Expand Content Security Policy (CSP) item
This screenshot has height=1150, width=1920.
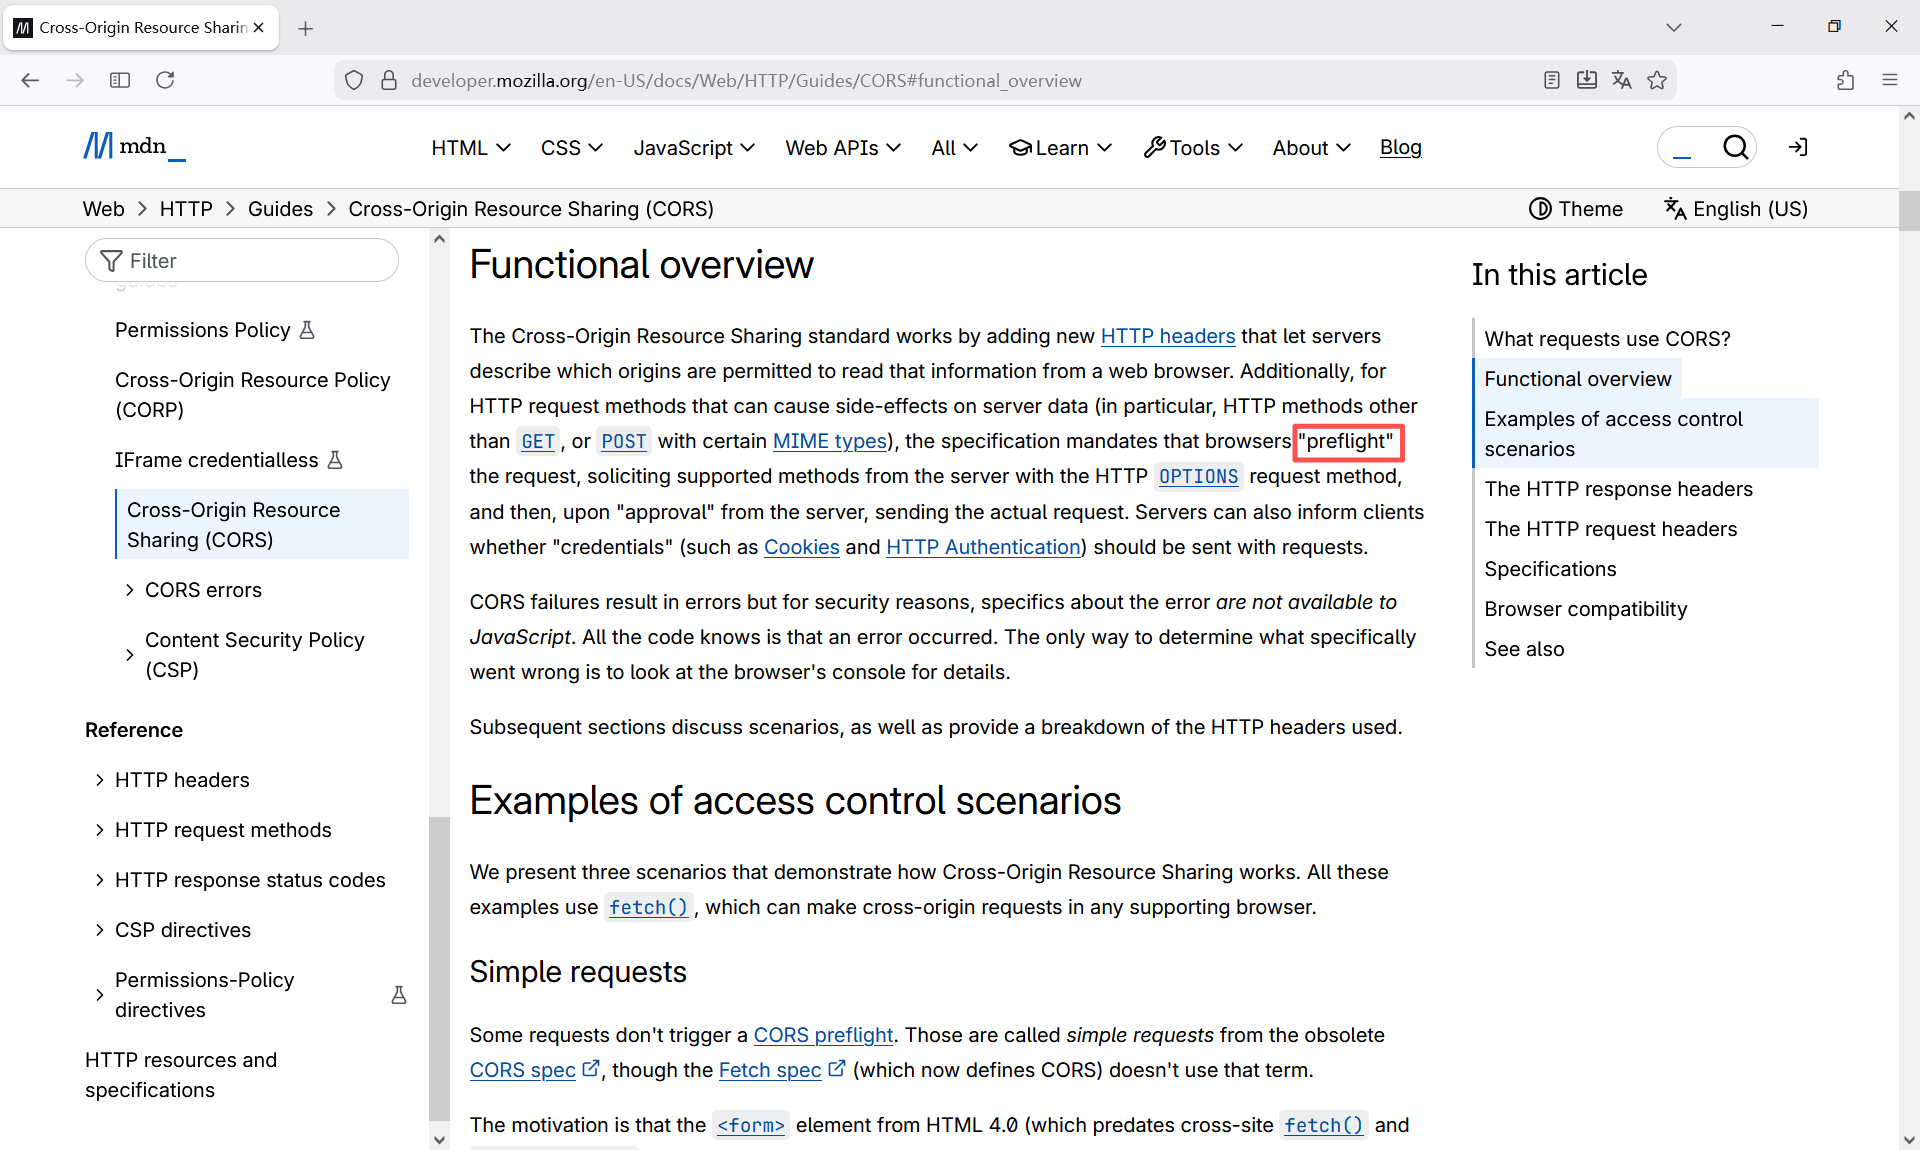[130, 655]
